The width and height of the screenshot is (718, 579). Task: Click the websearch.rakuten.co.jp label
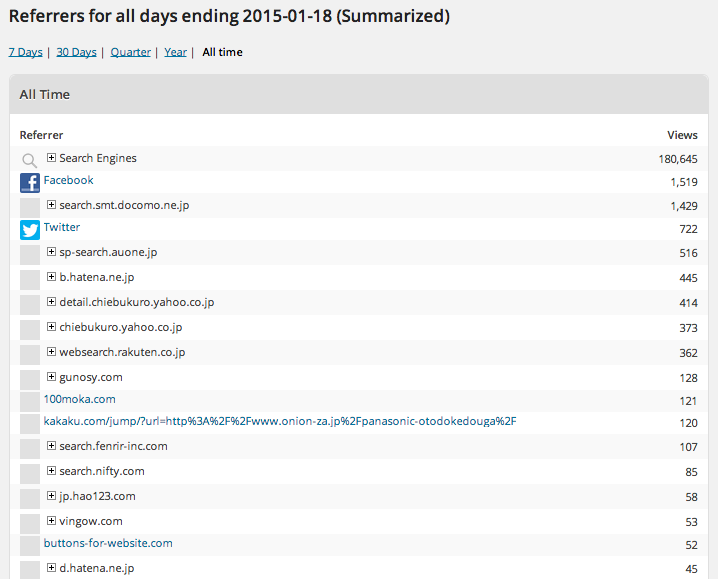(122, 353)
